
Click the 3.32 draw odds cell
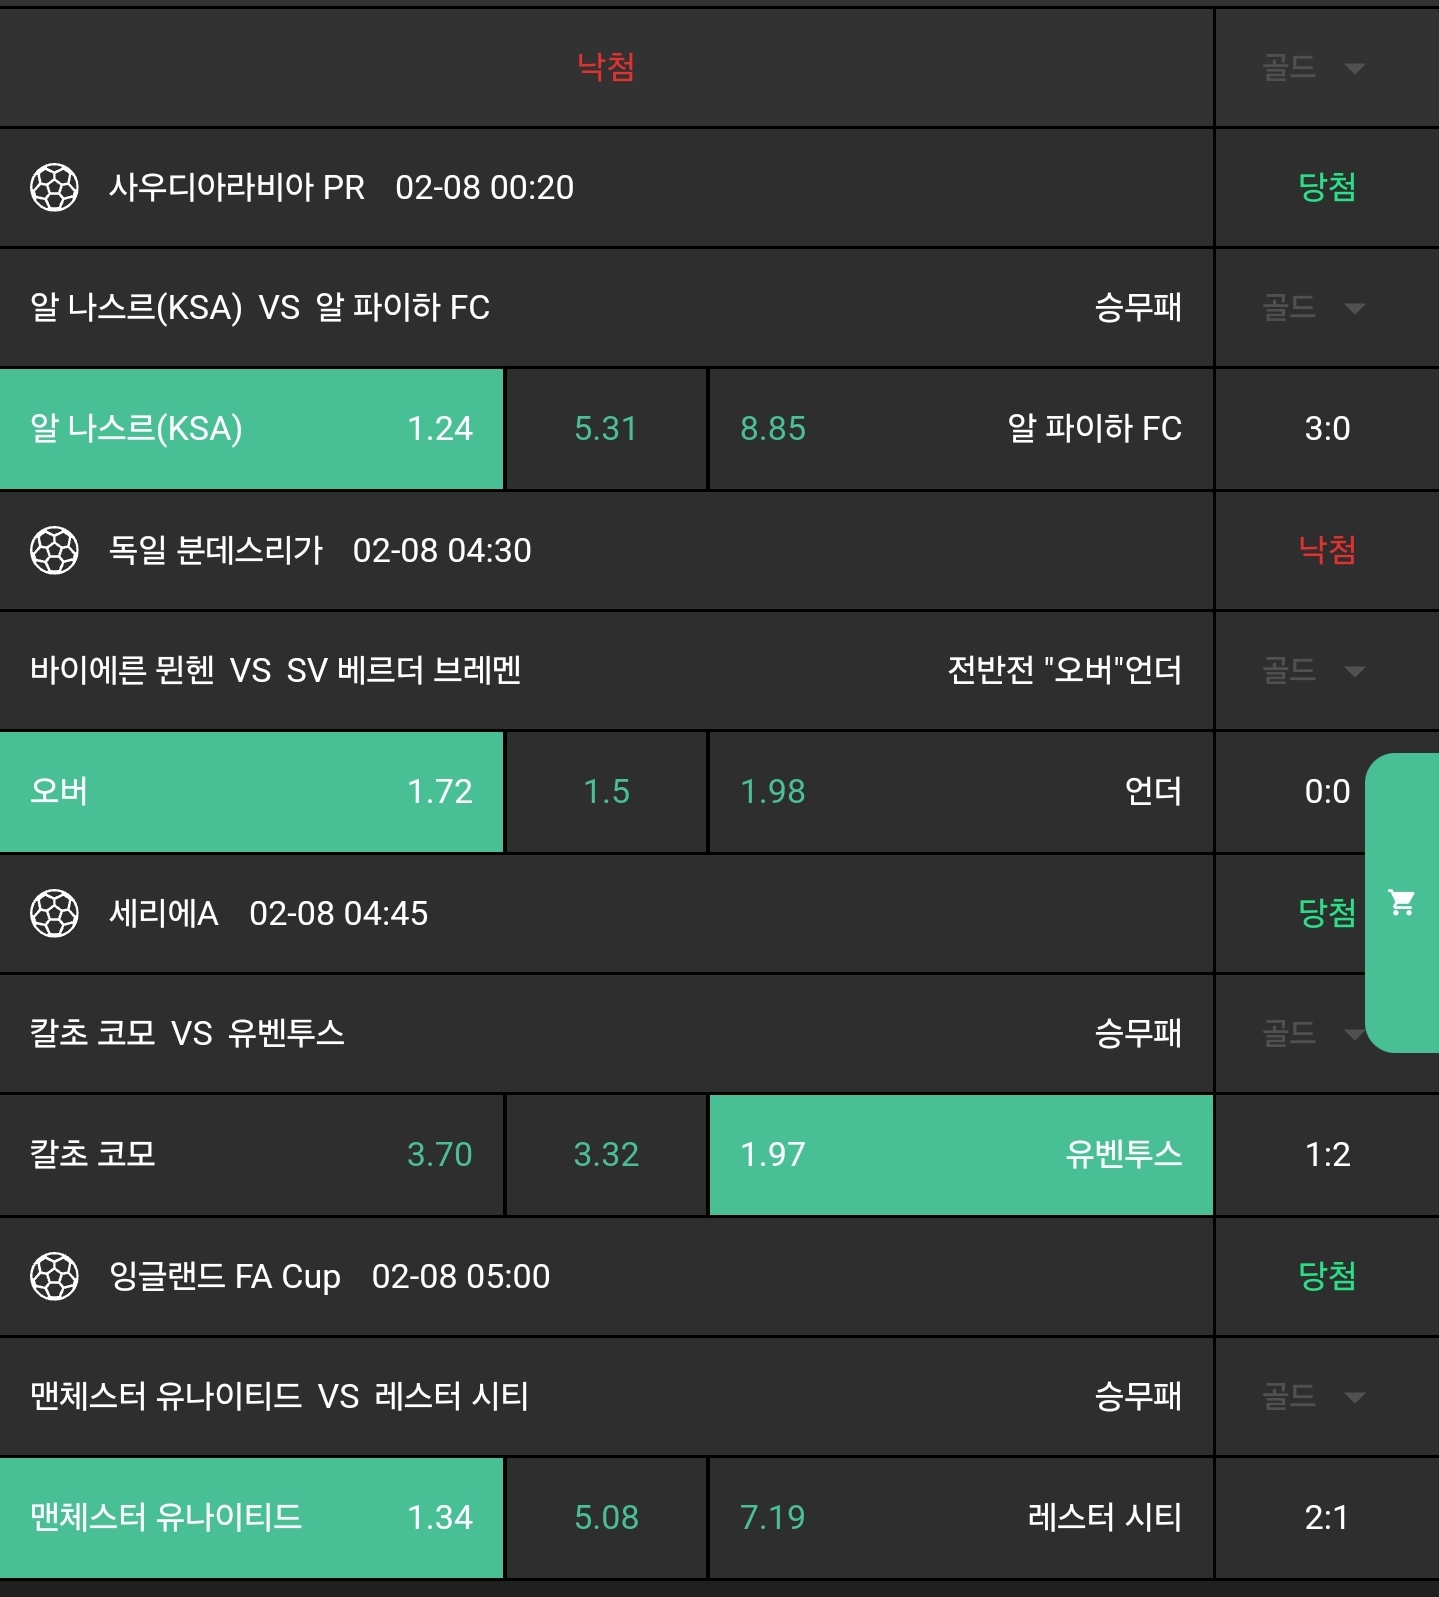coord(606,1155)
